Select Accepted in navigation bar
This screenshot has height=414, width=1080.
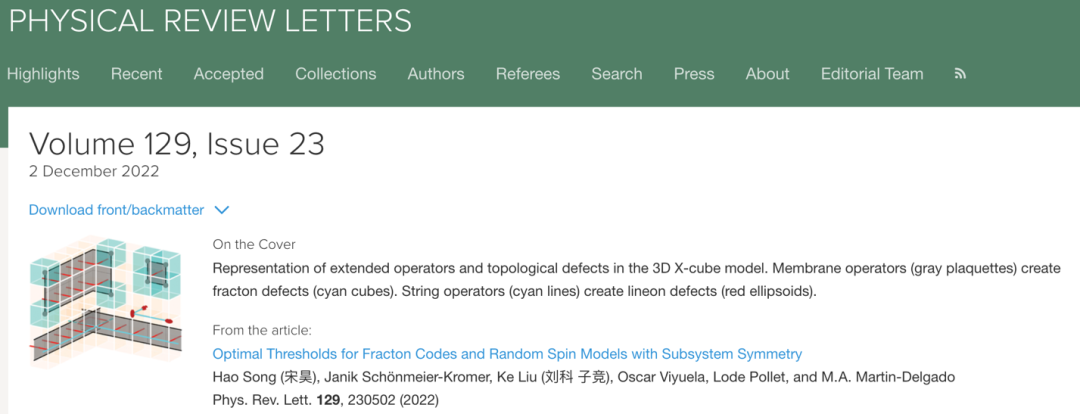[229, 74]
